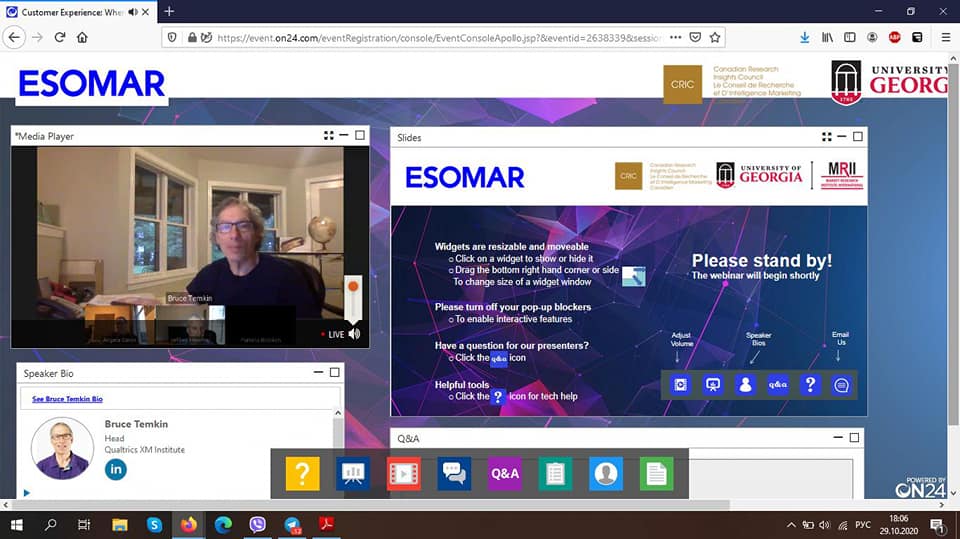Expand the bio triangle below the speaker photo
The width and height of the screenshot is (960, 539).
[26, 492]
